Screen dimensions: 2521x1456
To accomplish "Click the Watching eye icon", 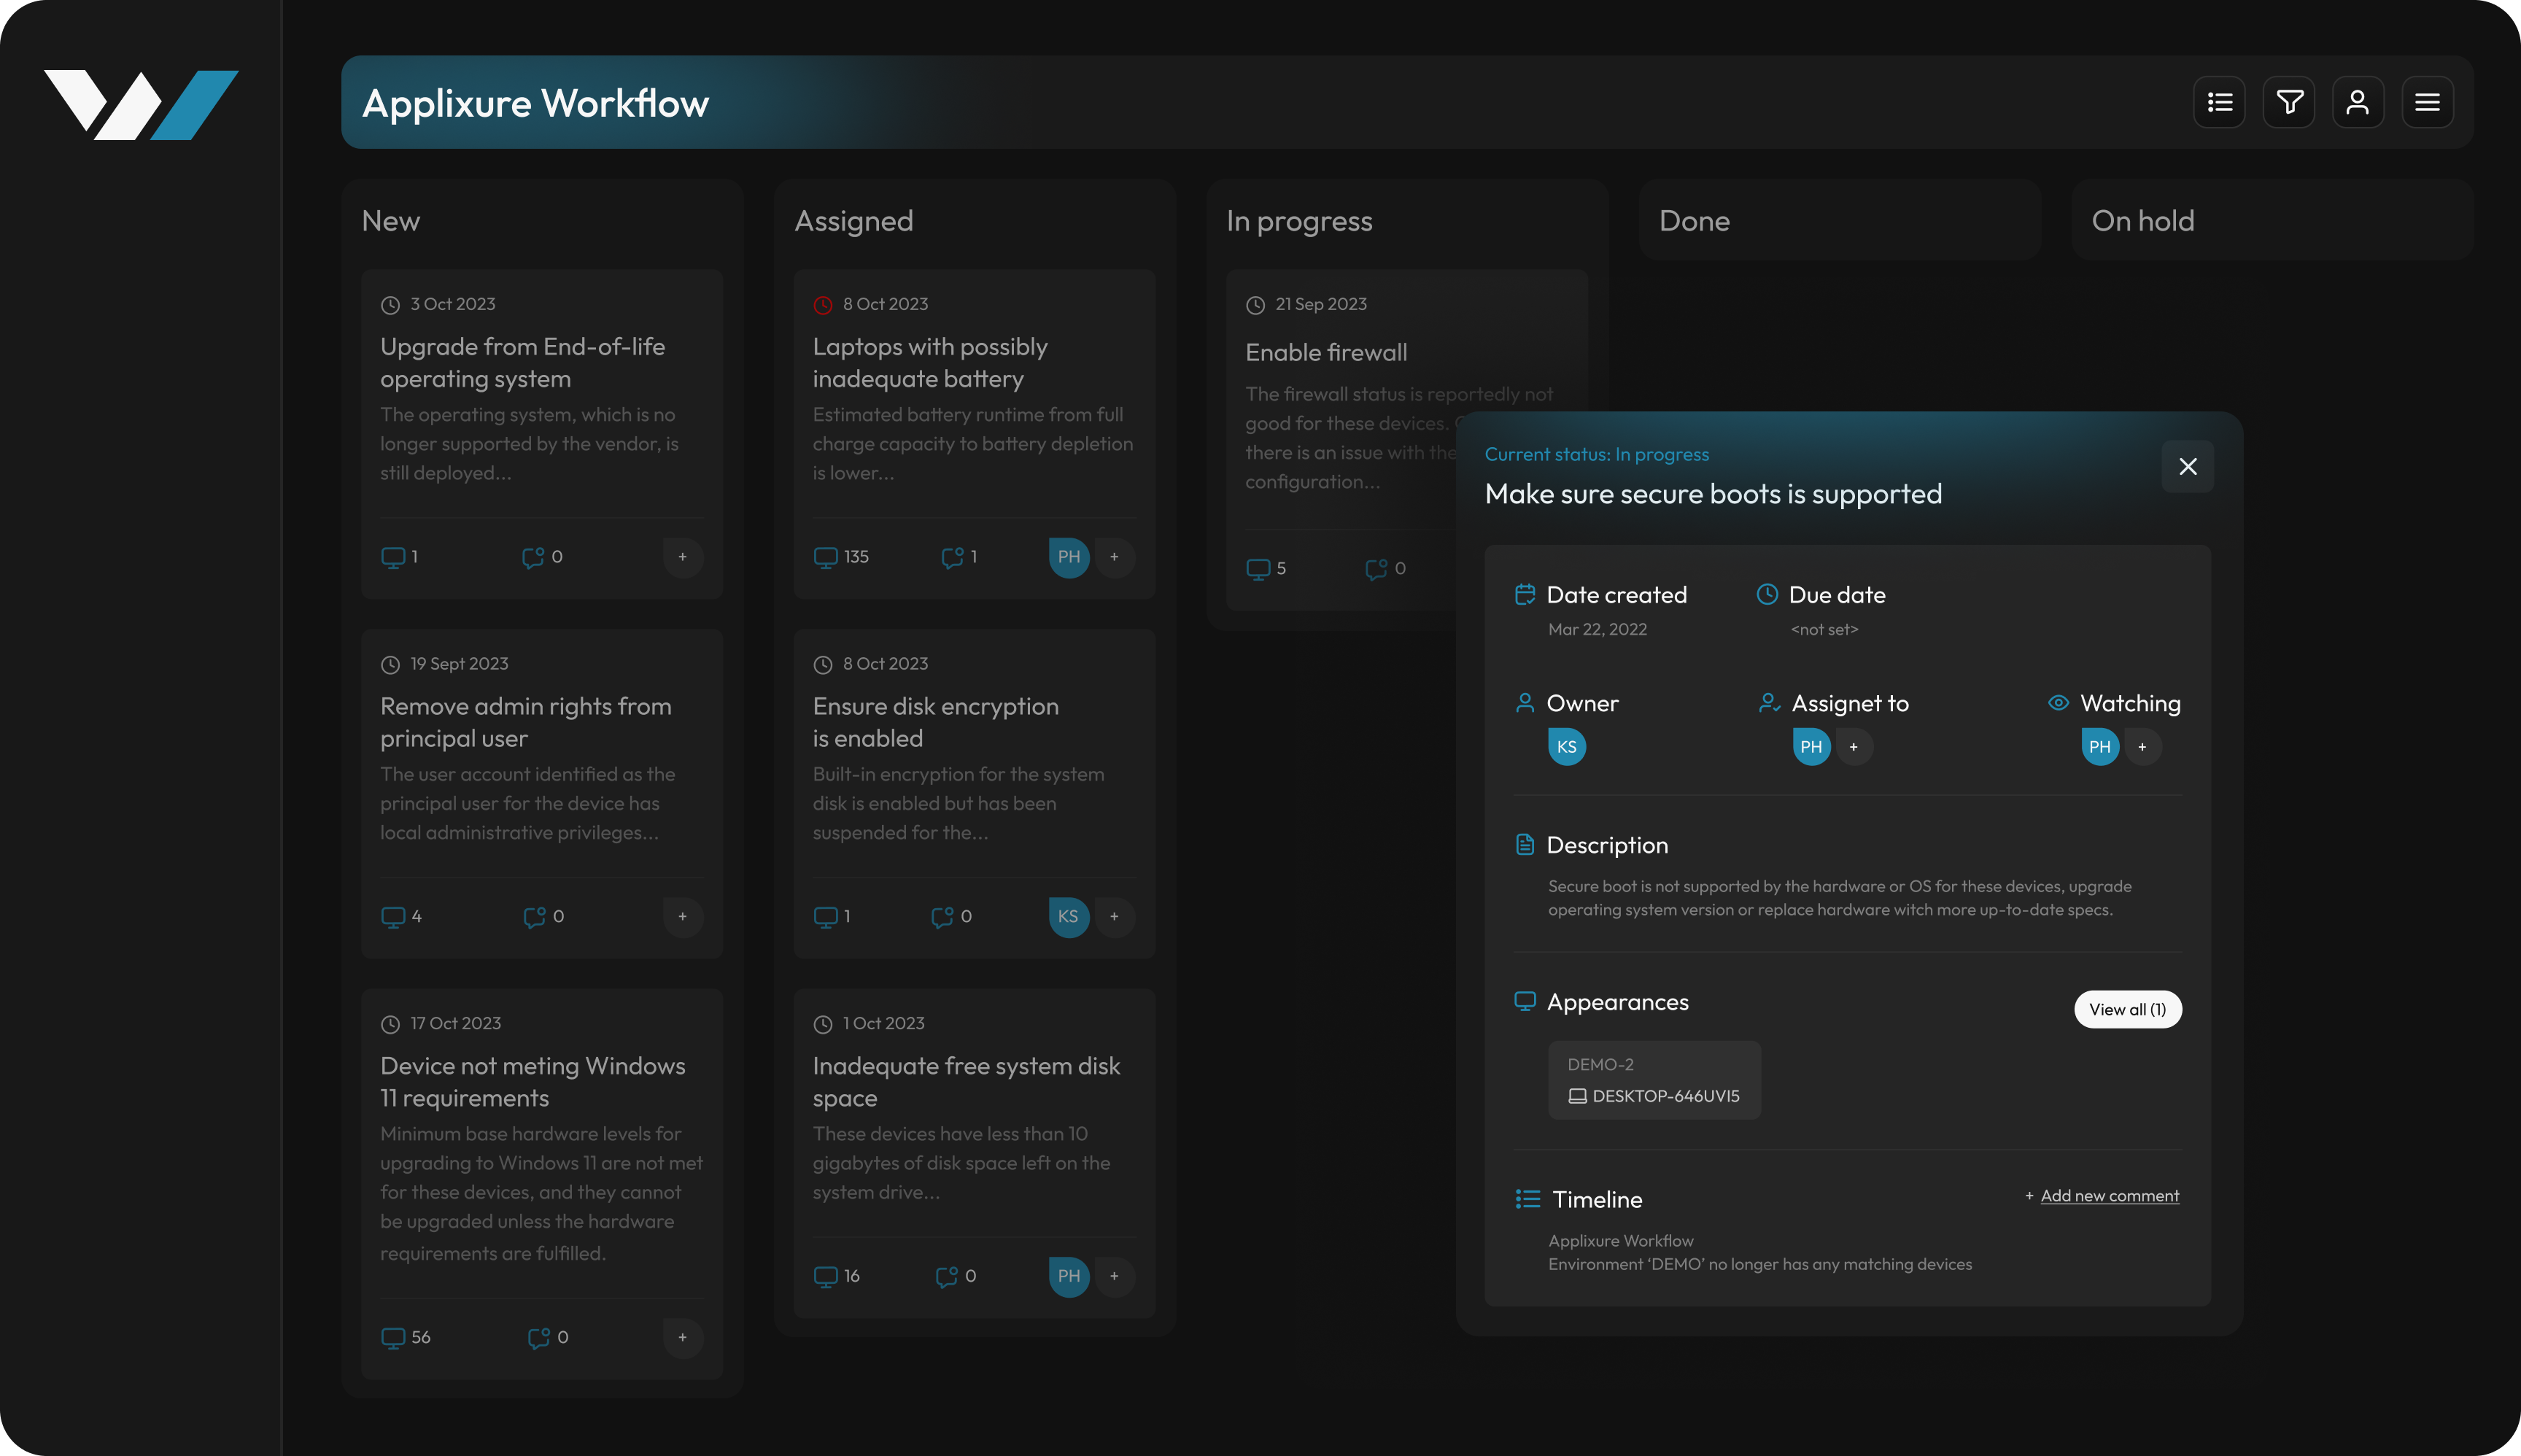I will tap(2058, 703).
